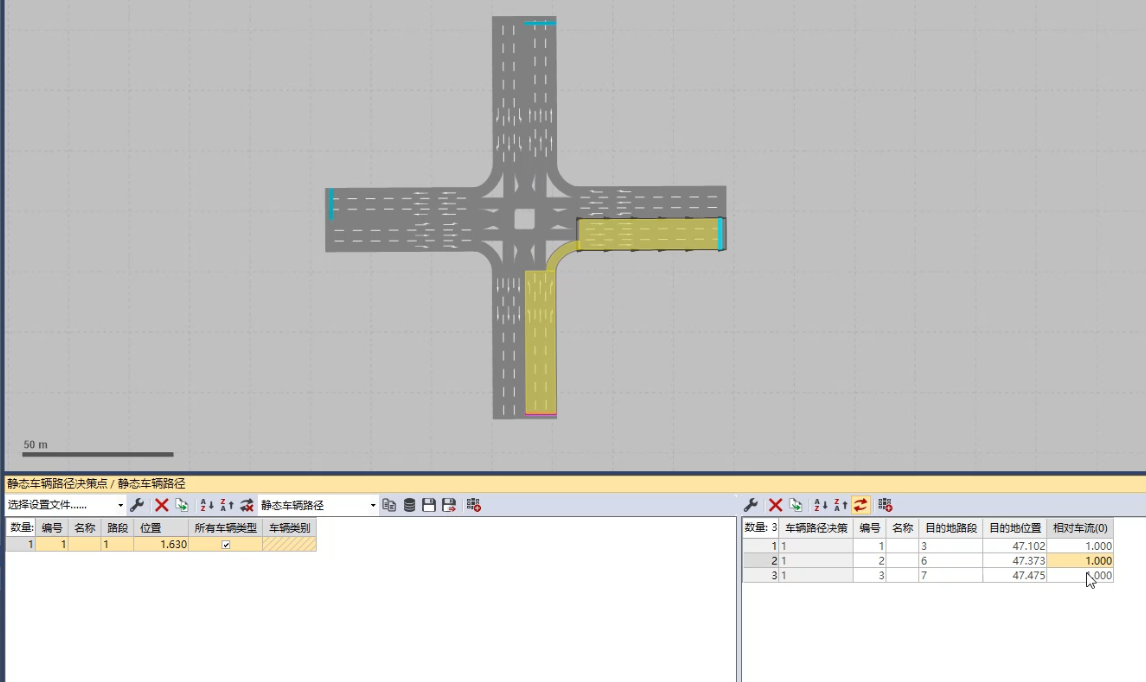Select the position cell showing 1.630
The image size is (1146, 682).
(x=161, y=545)
